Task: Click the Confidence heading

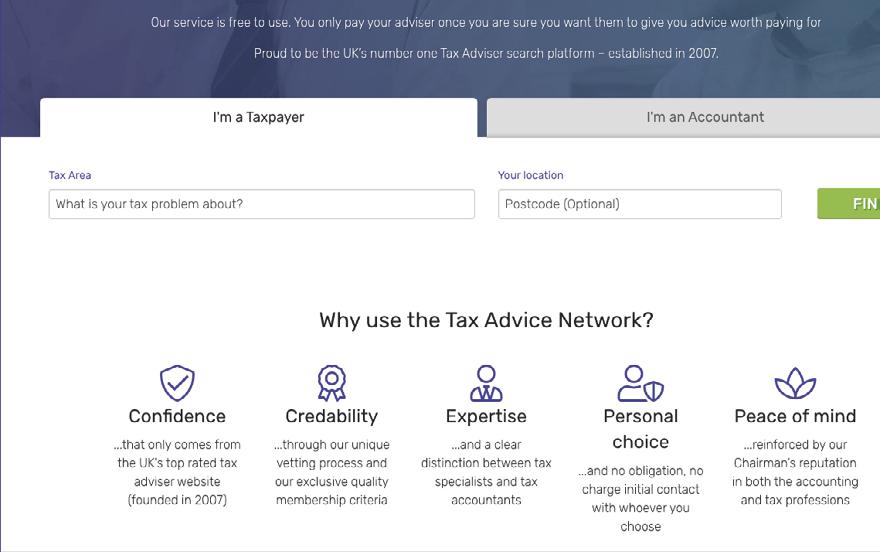Action: pyautogui.click(x=177, y=416)
